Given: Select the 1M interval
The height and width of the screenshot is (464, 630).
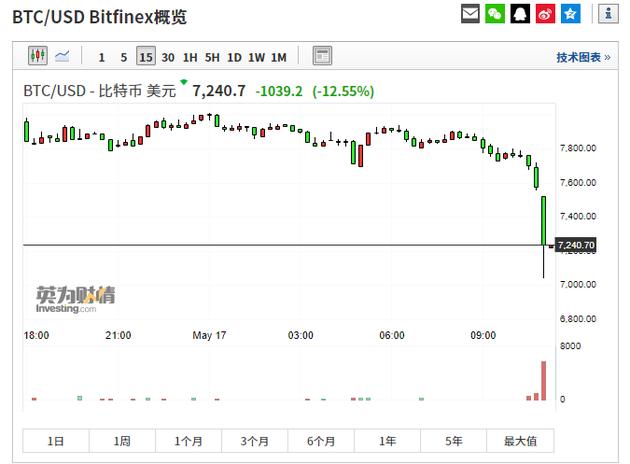Looking at the screenshot, I should tap(278, 57).
